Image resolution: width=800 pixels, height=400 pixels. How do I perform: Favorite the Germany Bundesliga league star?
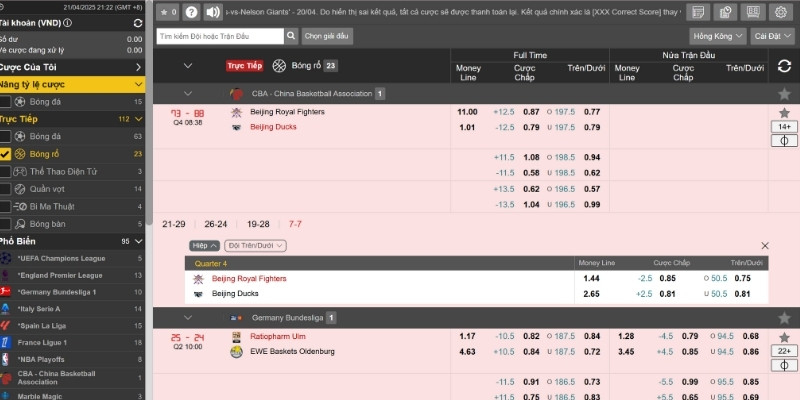(x=784, y=318)
